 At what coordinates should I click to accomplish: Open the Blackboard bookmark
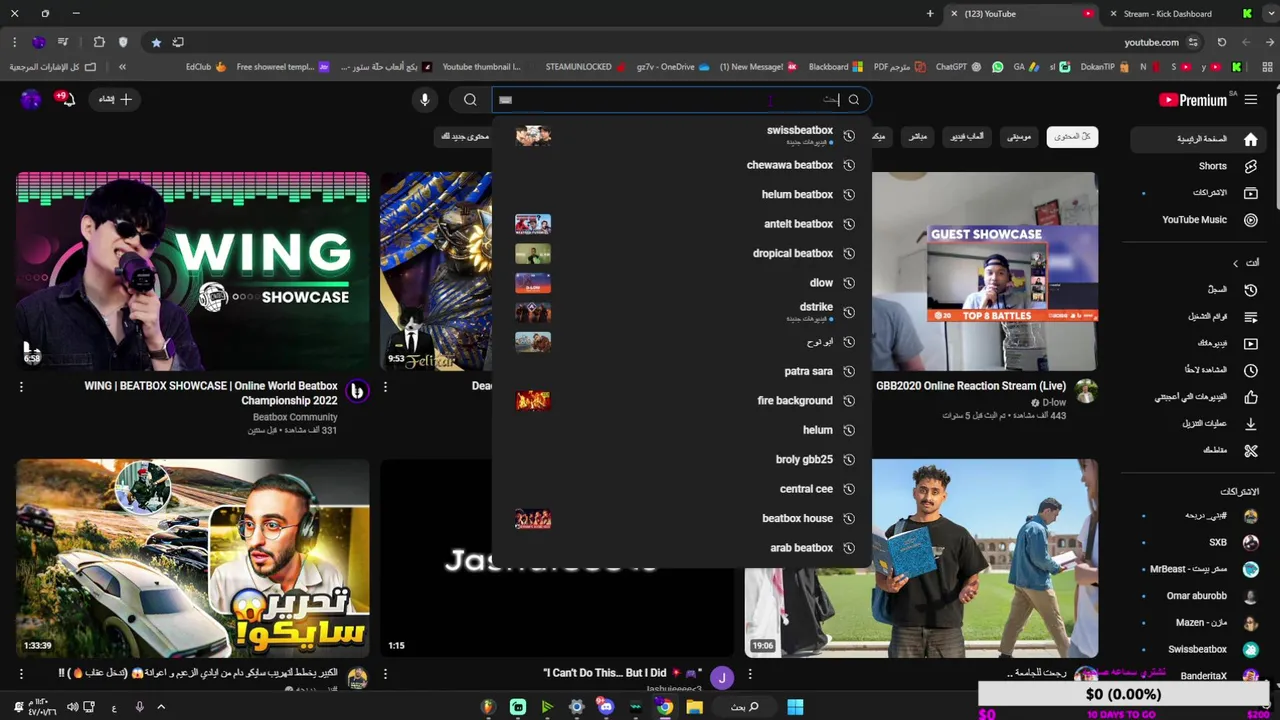point(836,67)
